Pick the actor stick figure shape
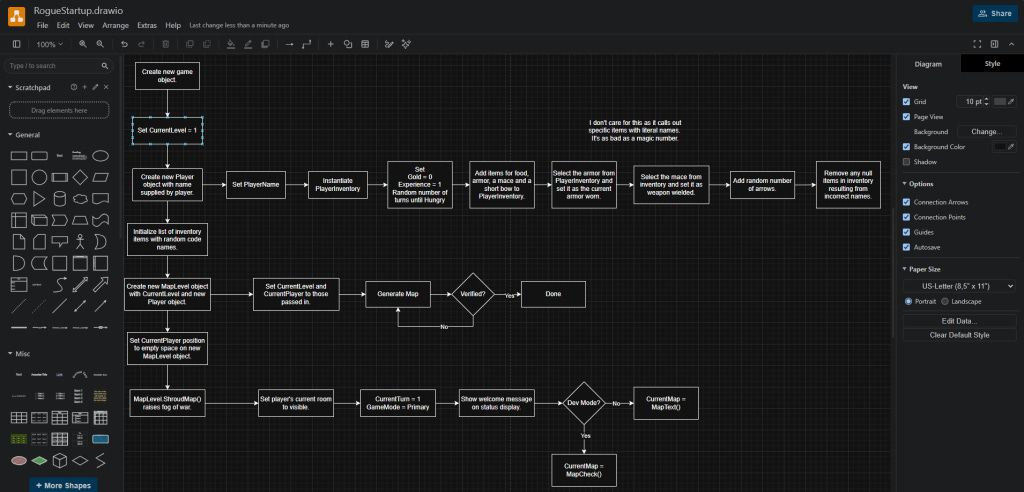The height and width of the screenshot is (492, 1024). tap(80, 242)
